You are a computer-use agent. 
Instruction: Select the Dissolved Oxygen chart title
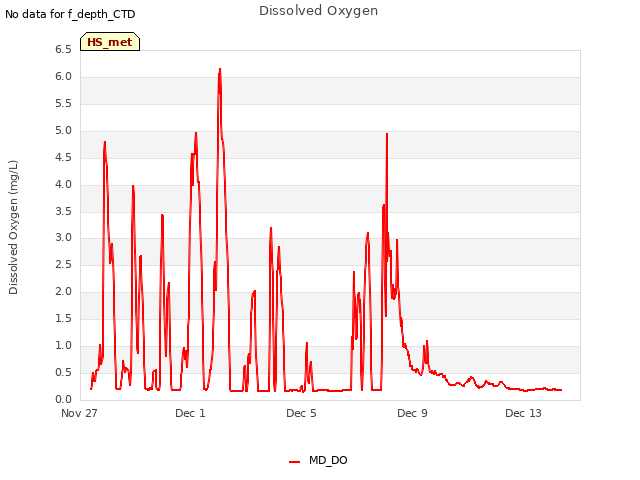click(x=318, y=11)
